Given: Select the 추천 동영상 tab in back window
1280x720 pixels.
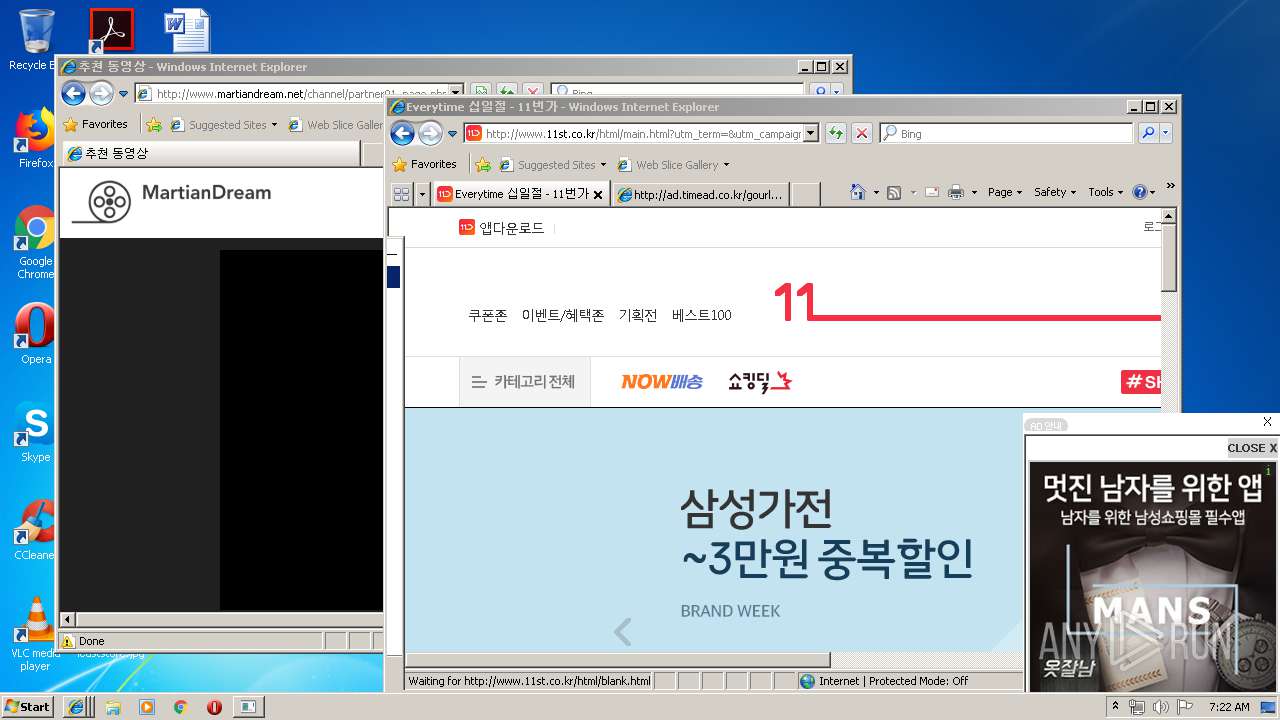Looking at the screenshot, I should (210, 154).
